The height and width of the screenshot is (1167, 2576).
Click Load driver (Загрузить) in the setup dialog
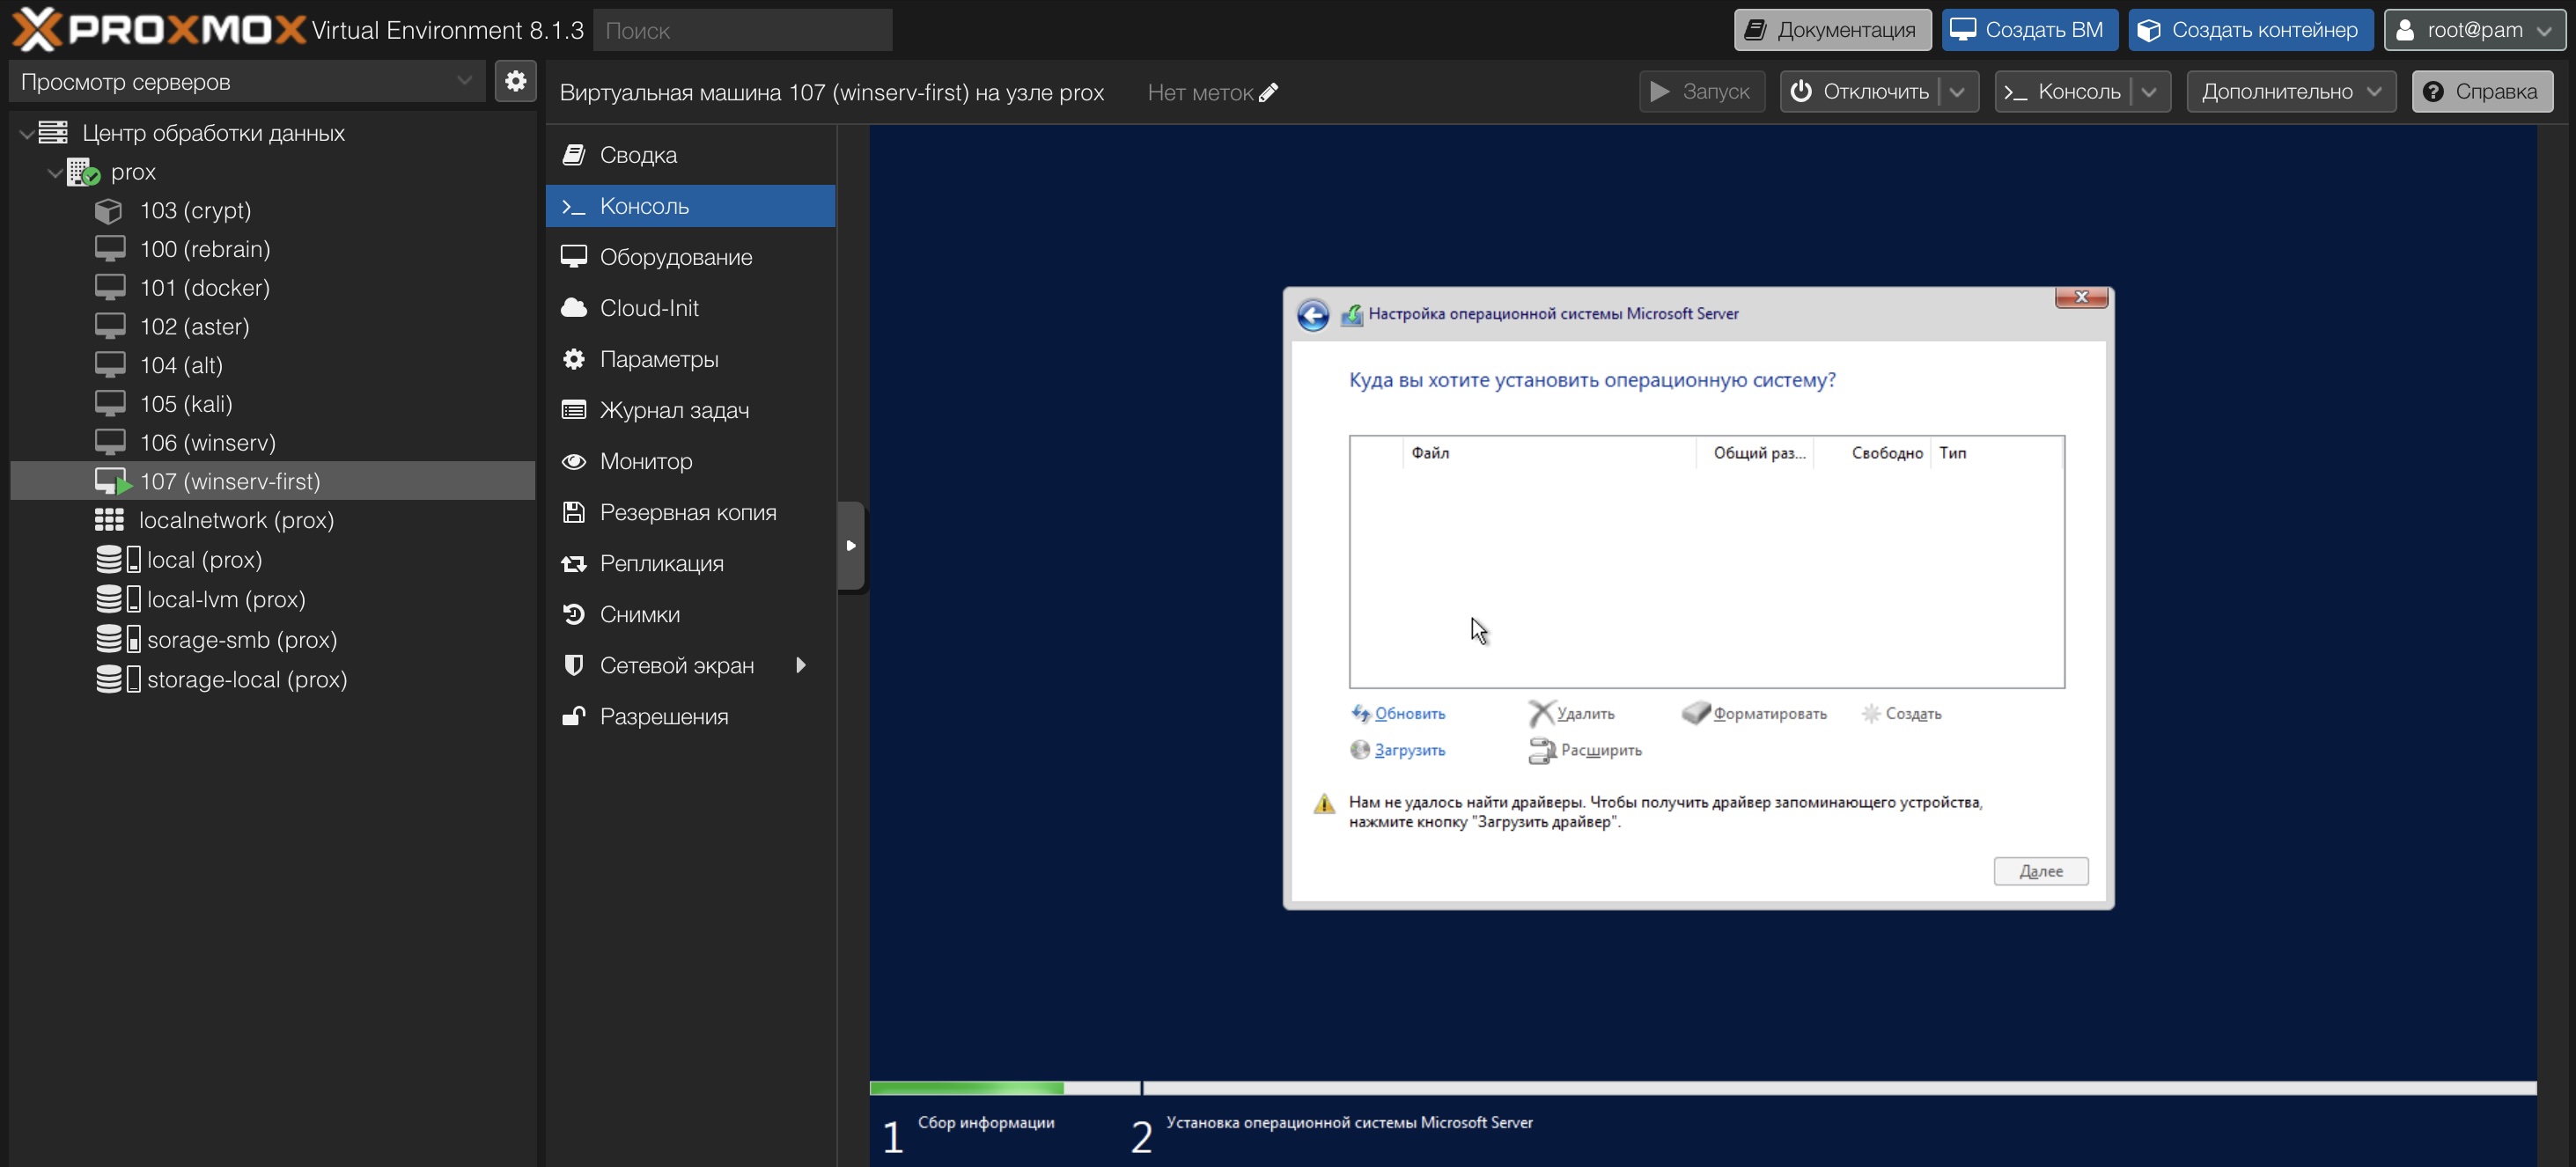pos(1408,750)
